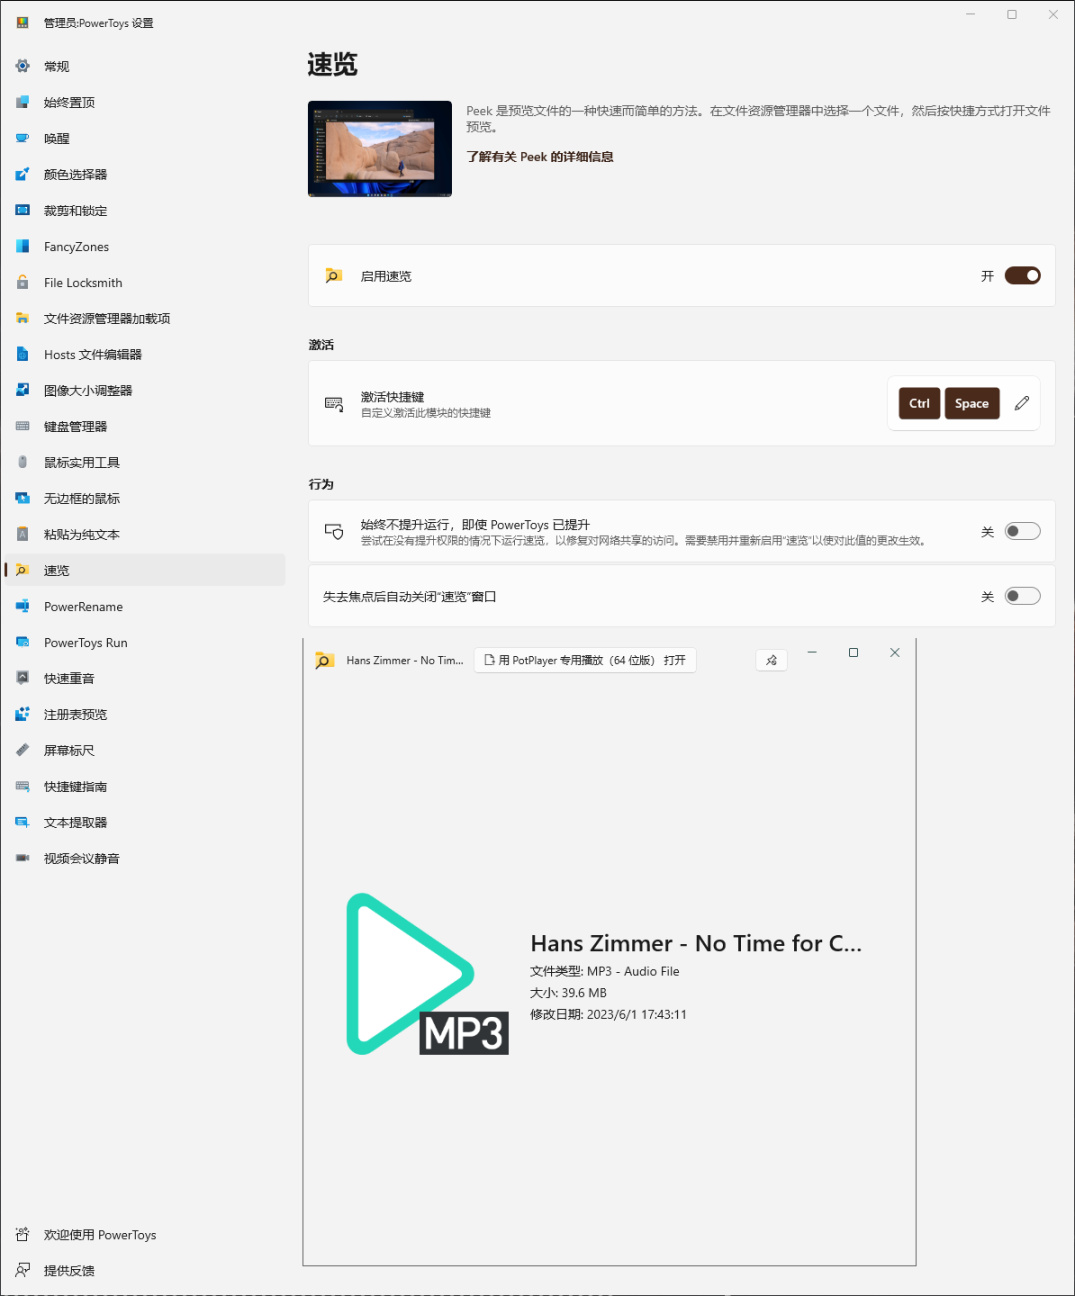1075x1296 pixels.
Task: Open the 图像大小调整器 icon
Action: coord(22,390)
